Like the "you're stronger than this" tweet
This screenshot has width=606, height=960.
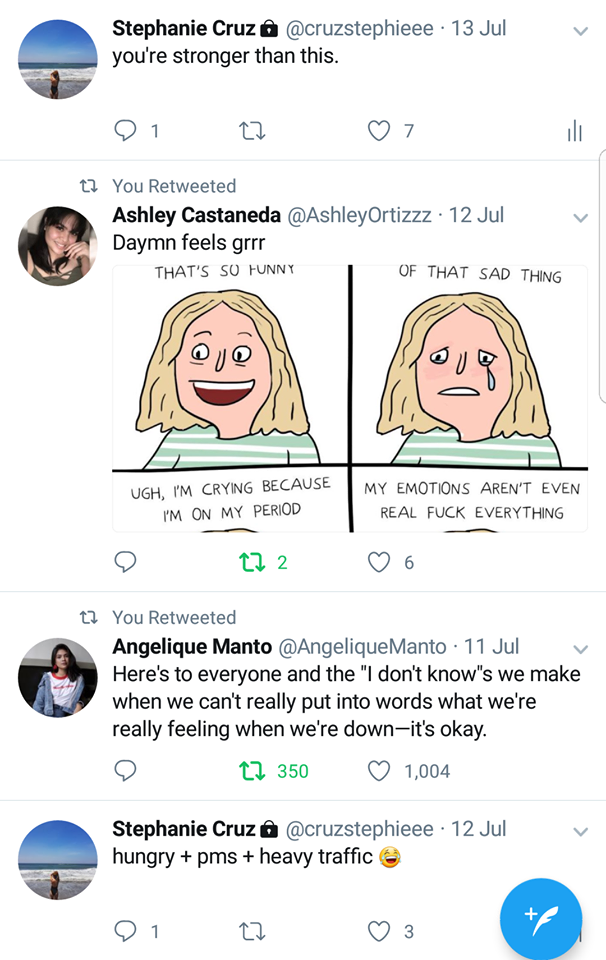[x=379, y=131]
